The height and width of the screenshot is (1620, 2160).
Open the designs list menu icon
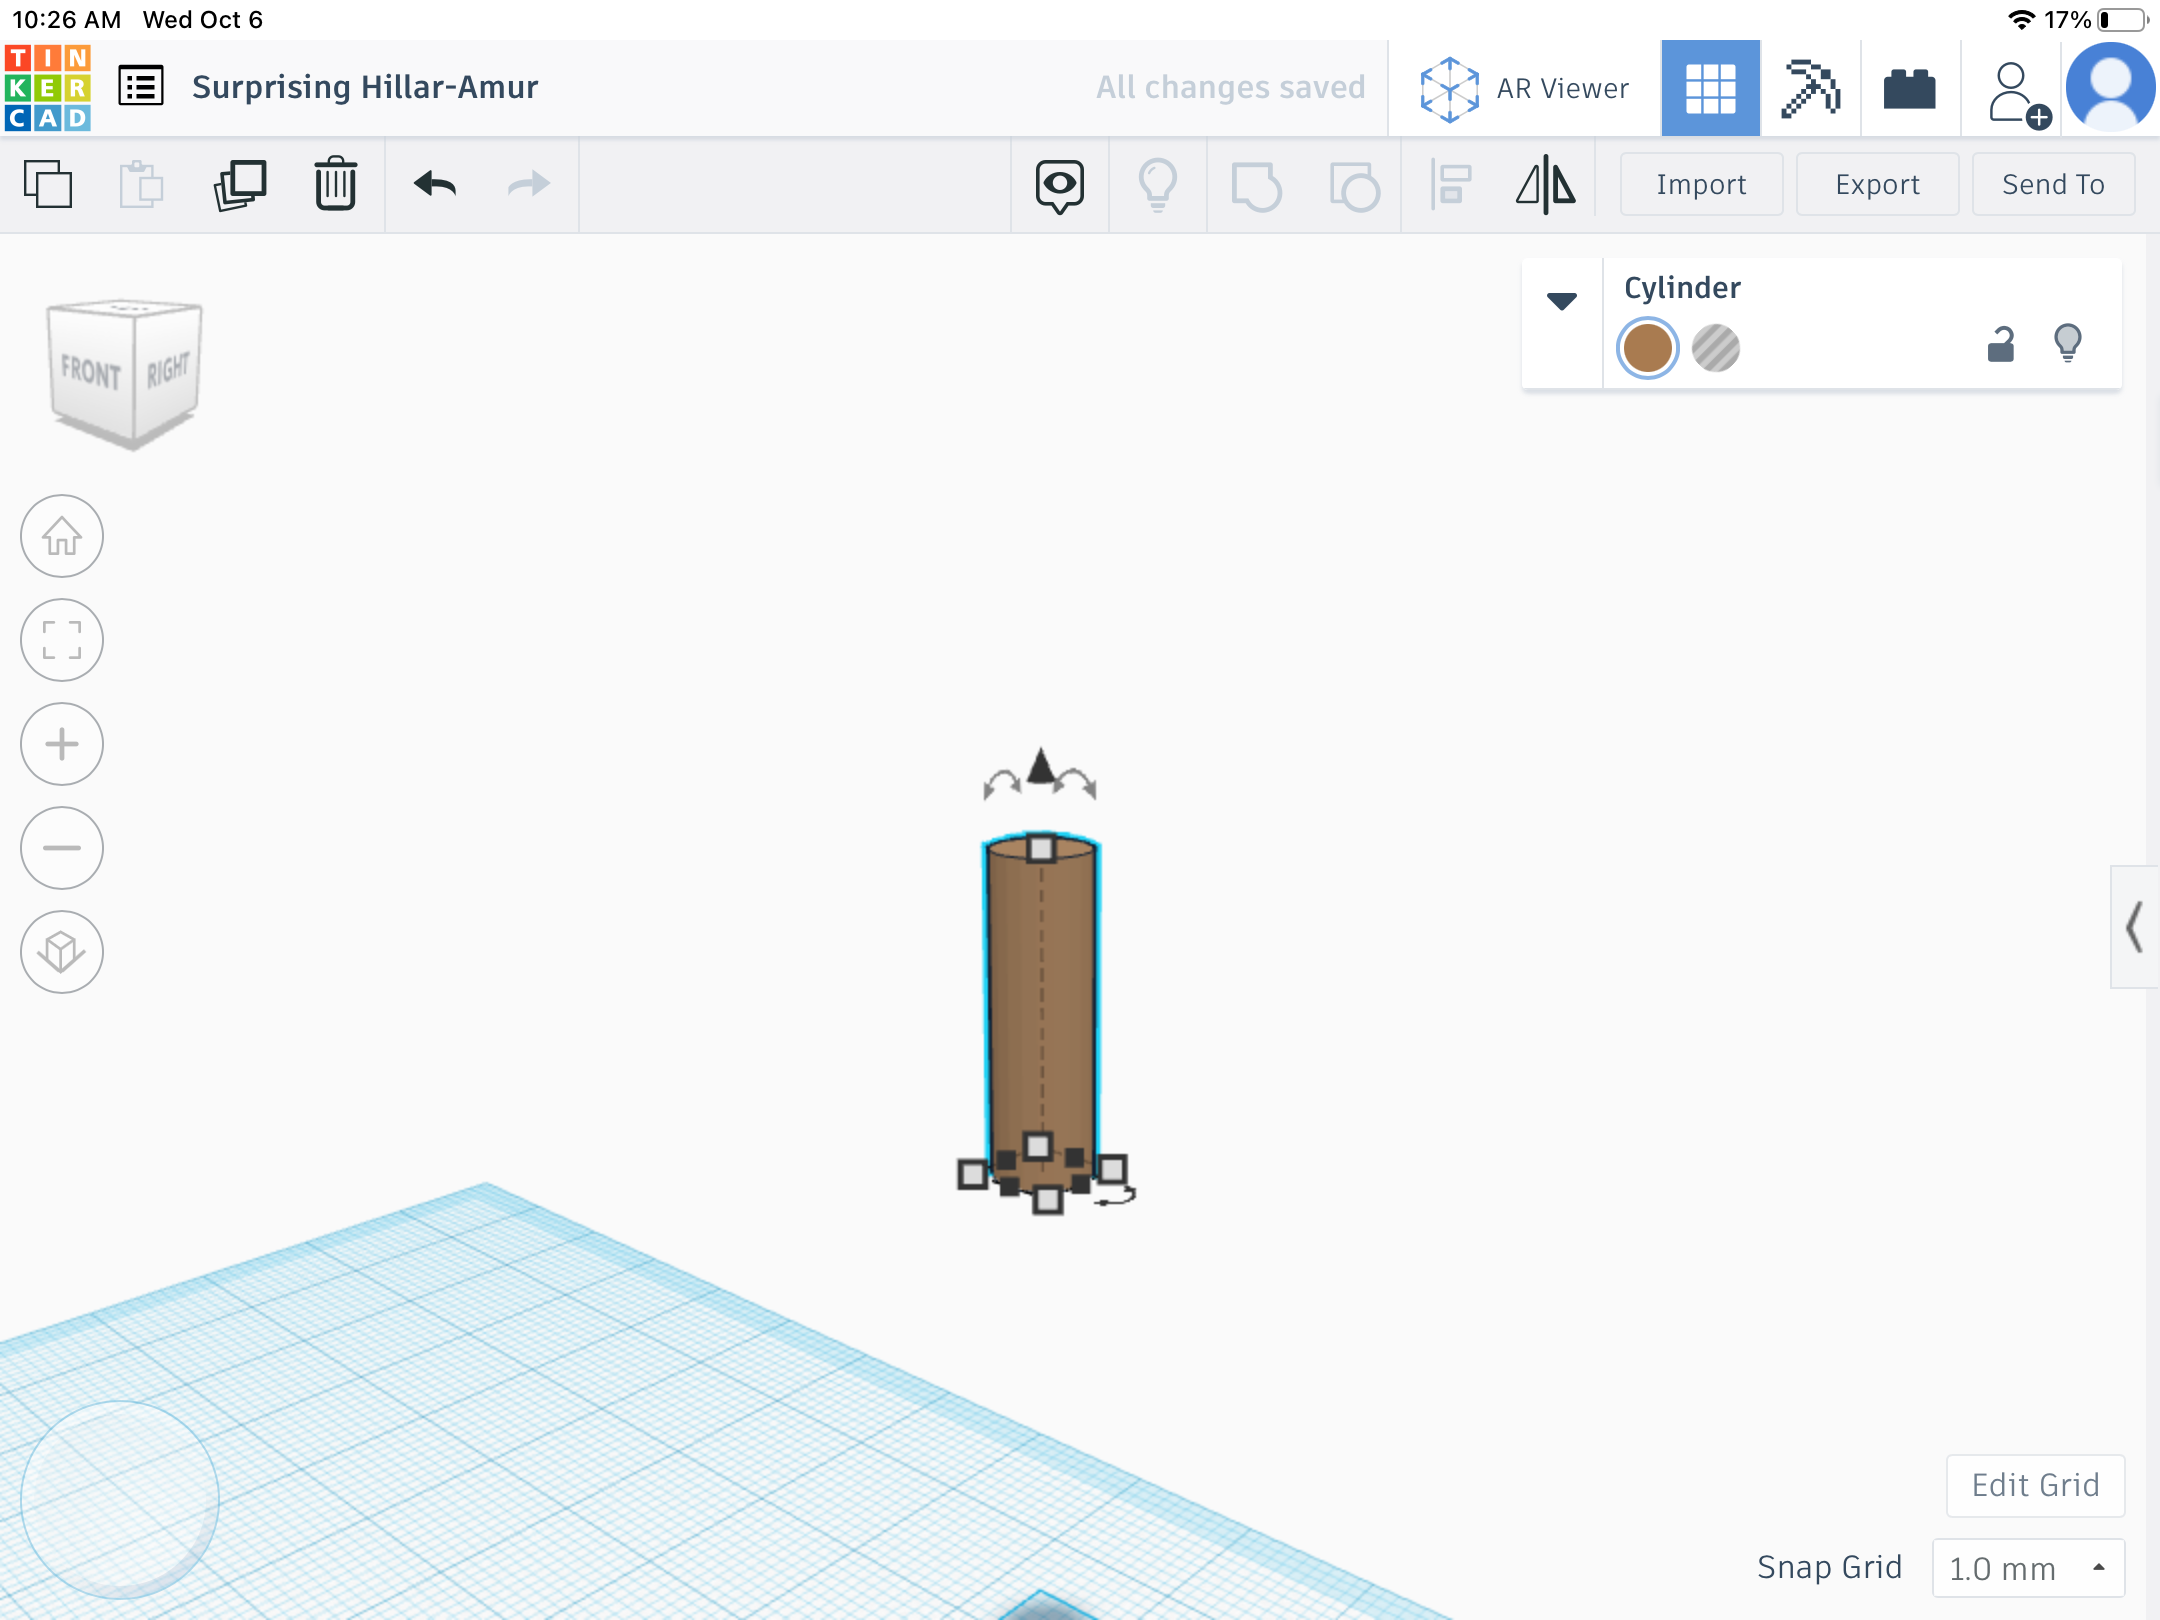pos(141,86)
